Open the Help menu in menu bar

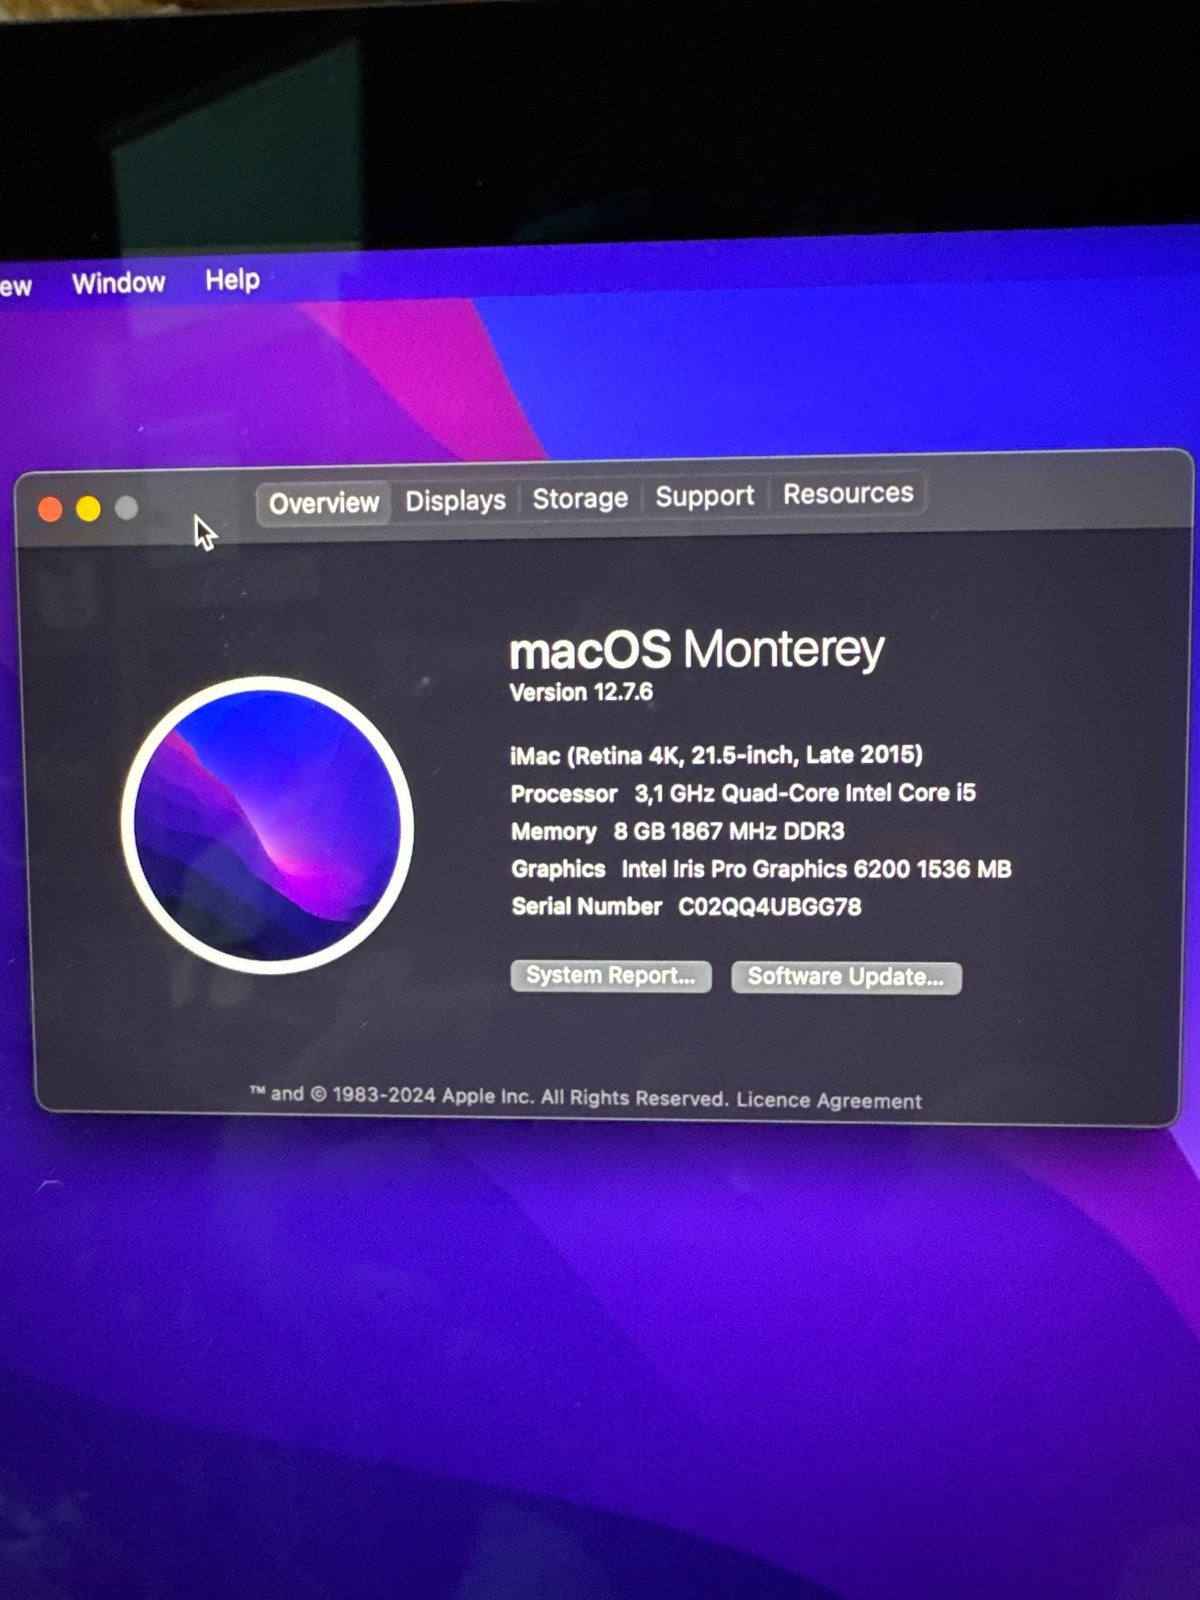tap(232, 280)
